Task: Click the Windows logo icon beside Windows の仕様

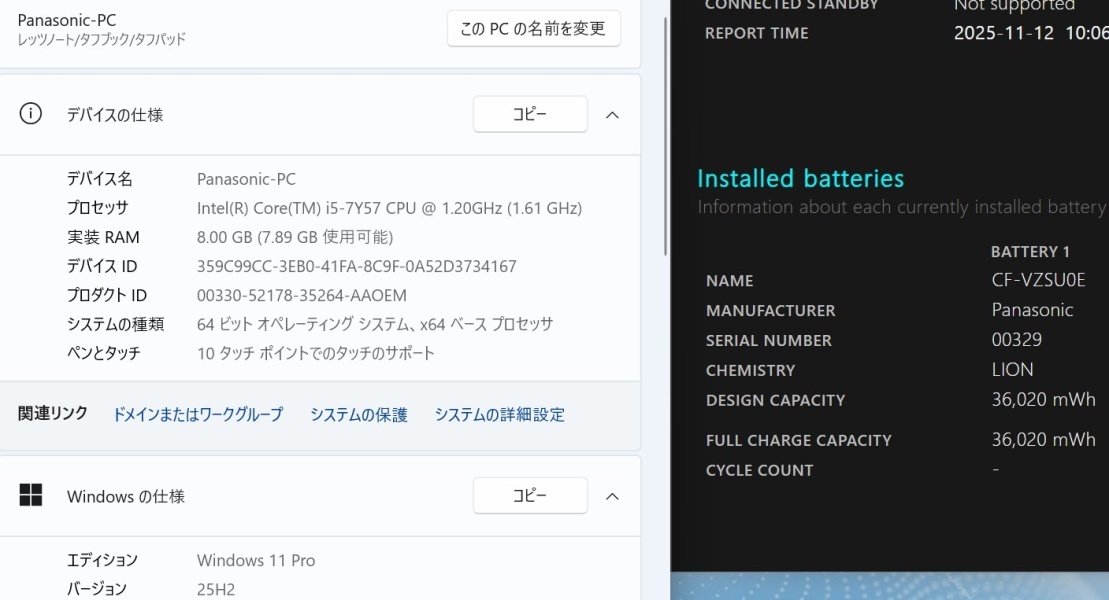Action: tap(30, 495)
